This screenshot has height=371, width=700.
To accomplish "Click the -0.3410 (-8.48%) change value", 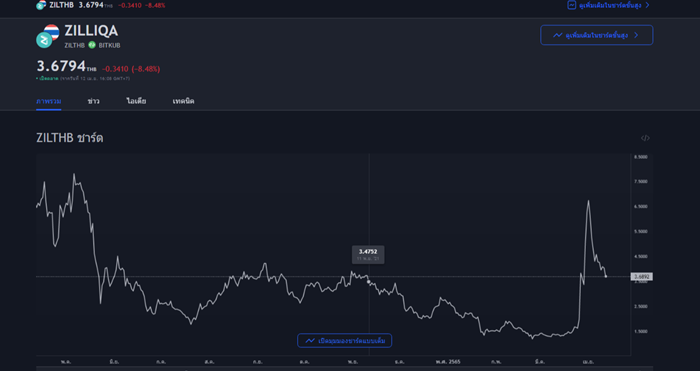I will coord(131,69).
